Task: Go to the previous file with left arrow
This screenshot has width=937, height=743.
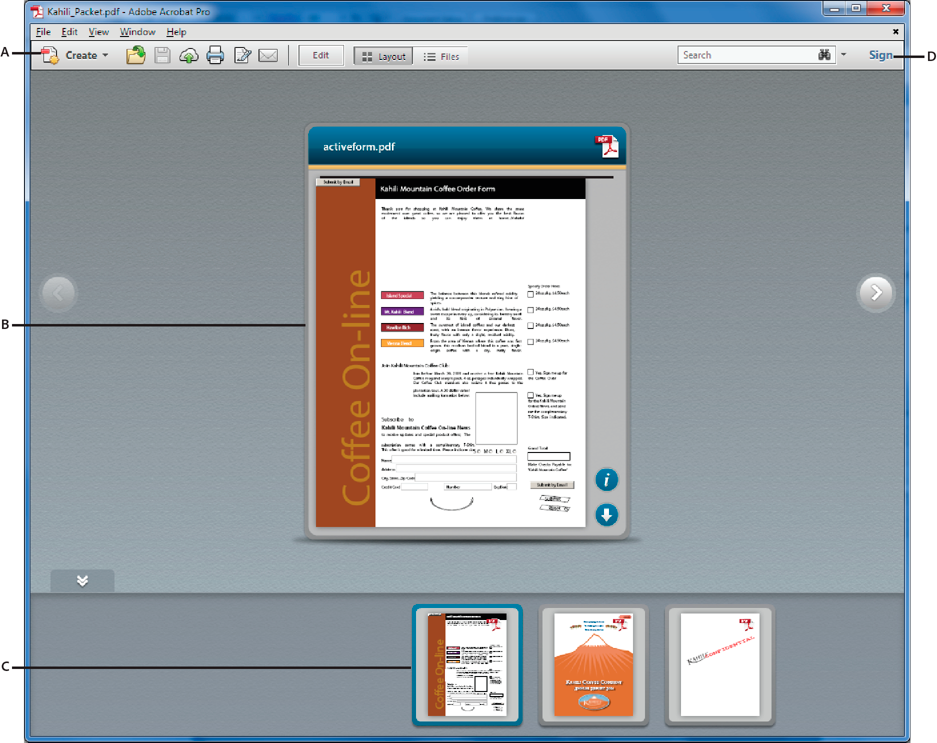Action: 58,293
